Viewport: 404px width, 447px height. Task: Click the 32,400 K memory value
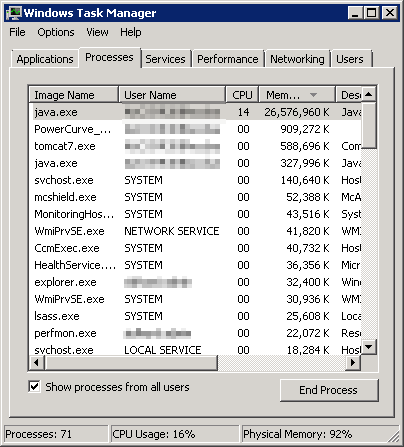point(308,282)
